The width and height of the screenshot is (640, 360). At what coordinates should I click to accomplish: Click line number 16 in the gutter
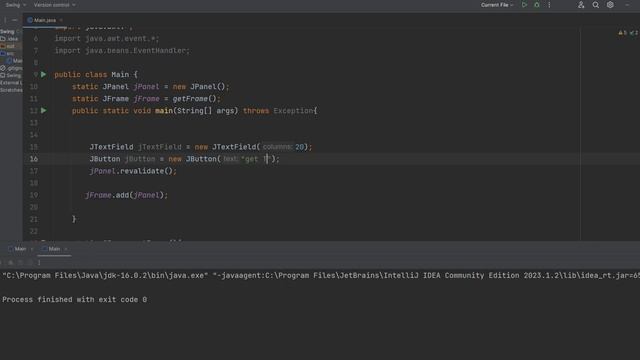click(34, 159)
